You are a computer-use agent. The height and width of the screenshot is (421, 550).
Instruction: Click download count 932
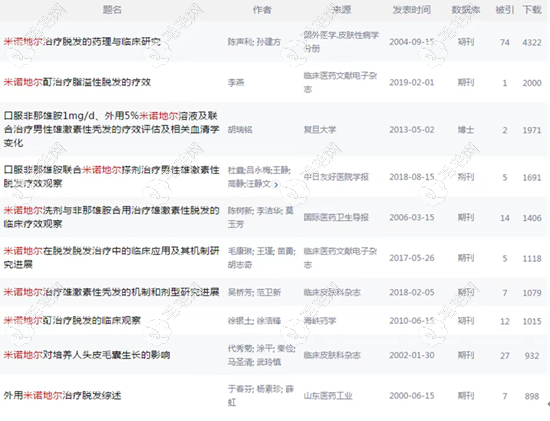532,356
